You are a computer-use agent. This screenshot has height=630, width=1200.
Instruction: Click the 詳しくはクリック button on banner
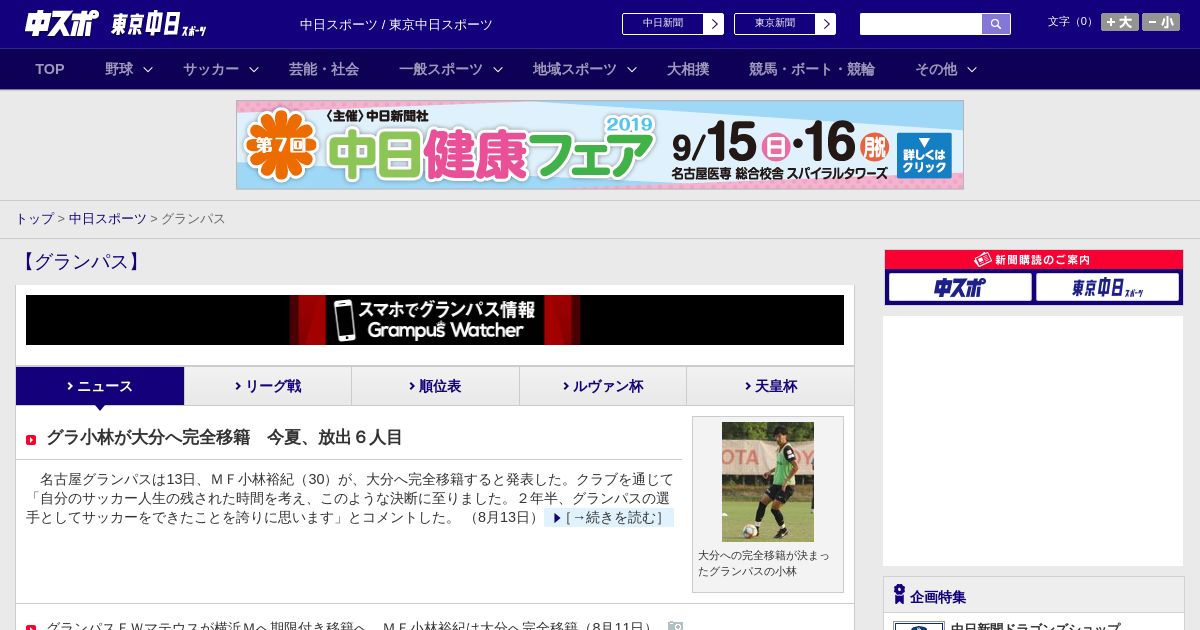tap(924, 155)
